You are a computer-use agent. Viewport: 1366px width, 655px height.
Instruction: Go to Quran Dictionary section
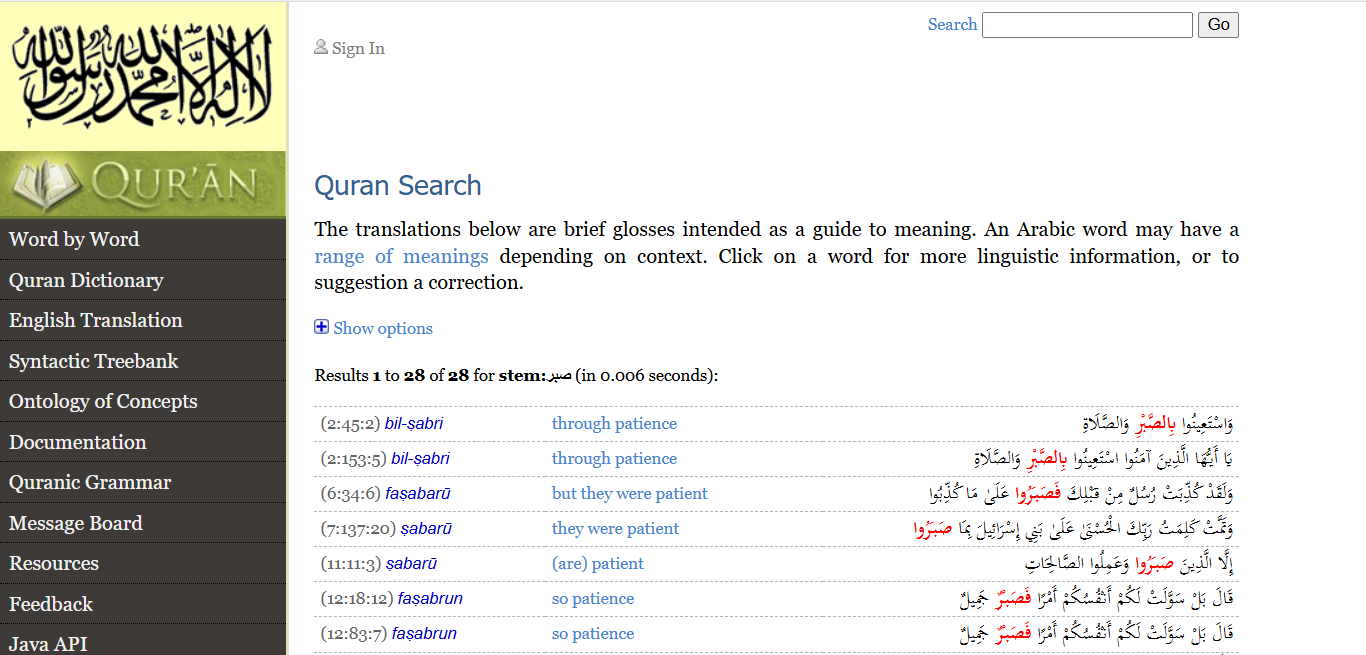[86, 280]
